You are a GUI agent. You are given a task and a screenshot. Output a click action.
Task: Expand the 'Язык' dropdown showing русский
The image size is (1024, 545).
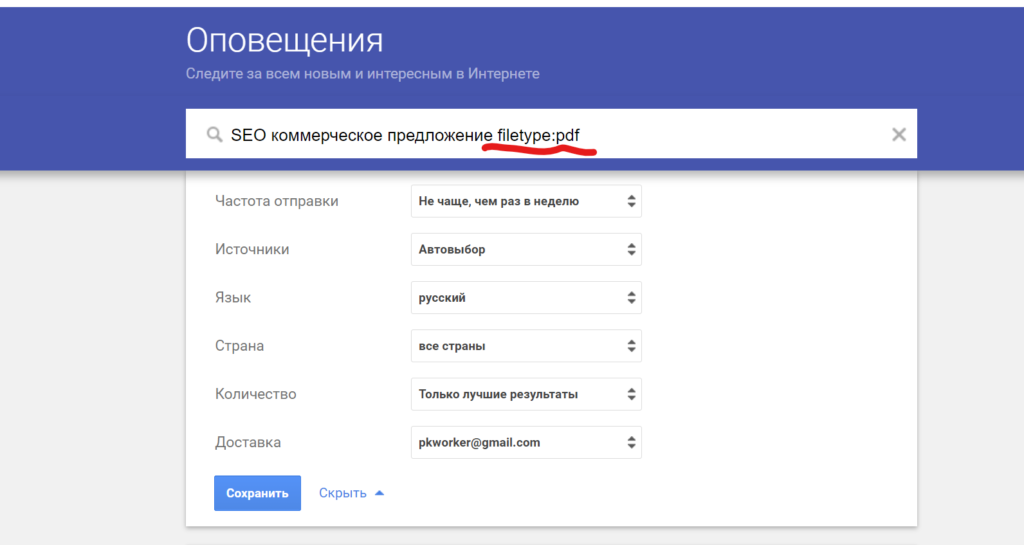(x=525, y=298)
